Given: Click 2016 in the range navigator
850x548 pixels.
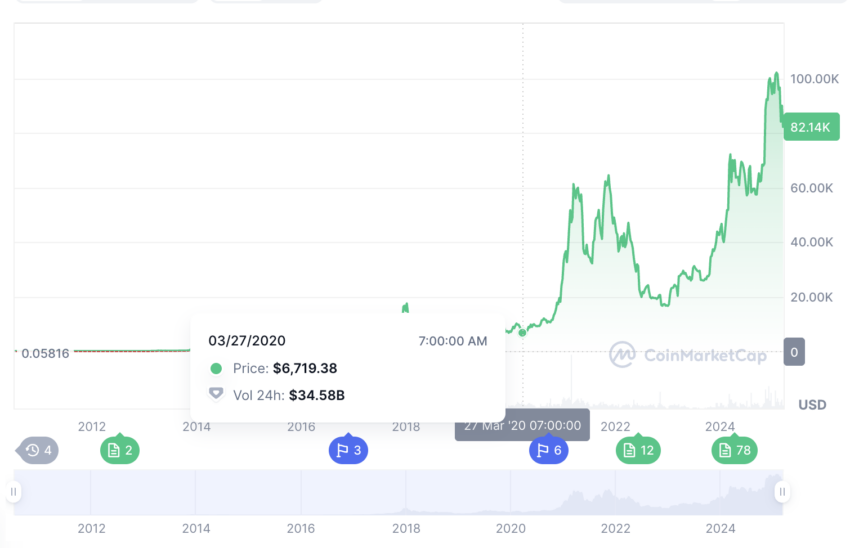Looking at the screenshot, I should tap(301, 528).
